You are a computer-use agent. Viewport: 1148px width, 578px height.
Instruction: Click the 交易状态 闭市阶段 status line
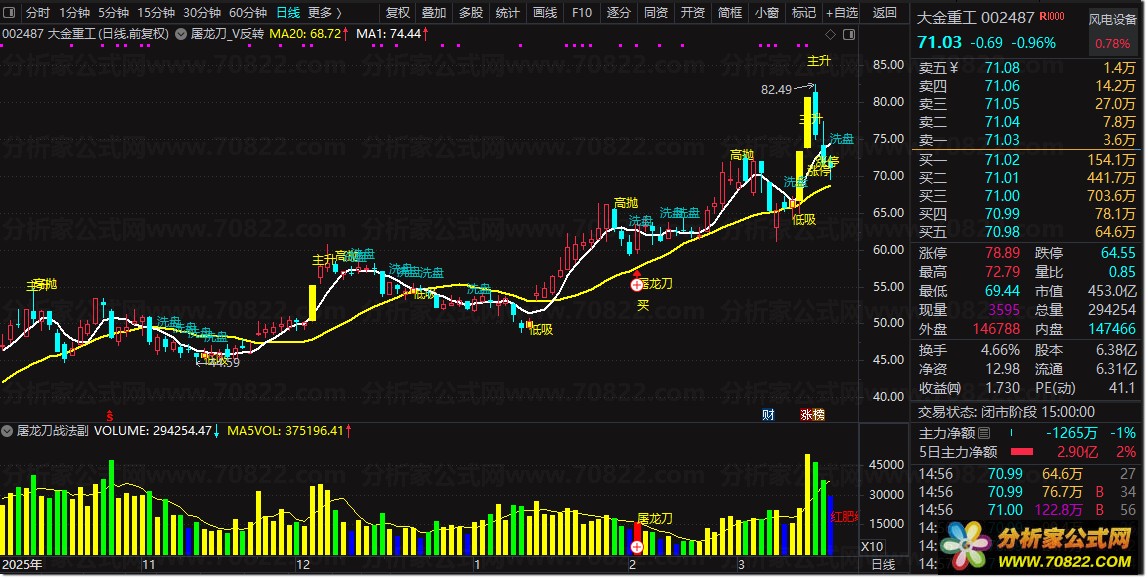pos(1007,412)
